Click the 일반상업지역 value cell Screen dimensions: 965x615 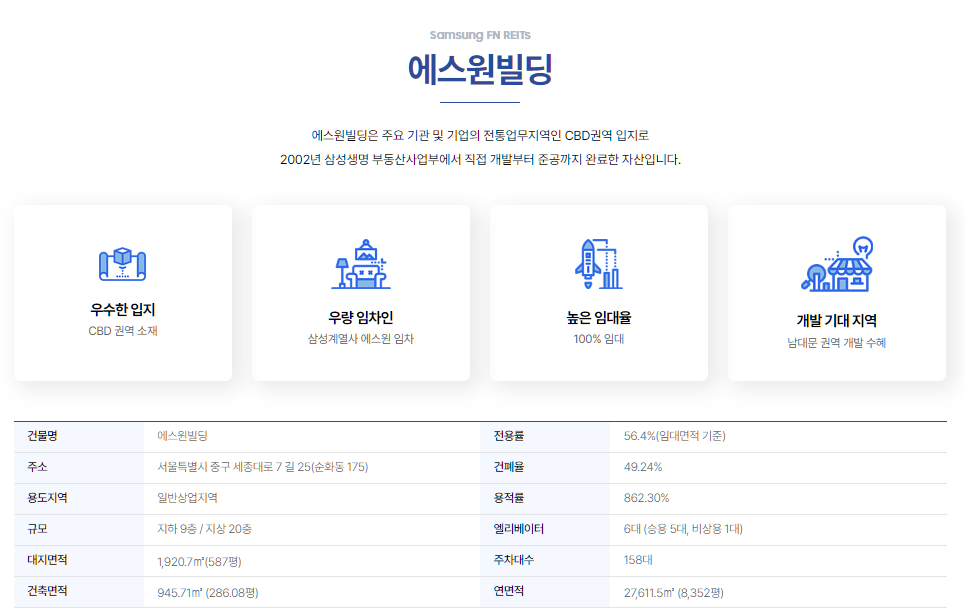tap(311, 499)
